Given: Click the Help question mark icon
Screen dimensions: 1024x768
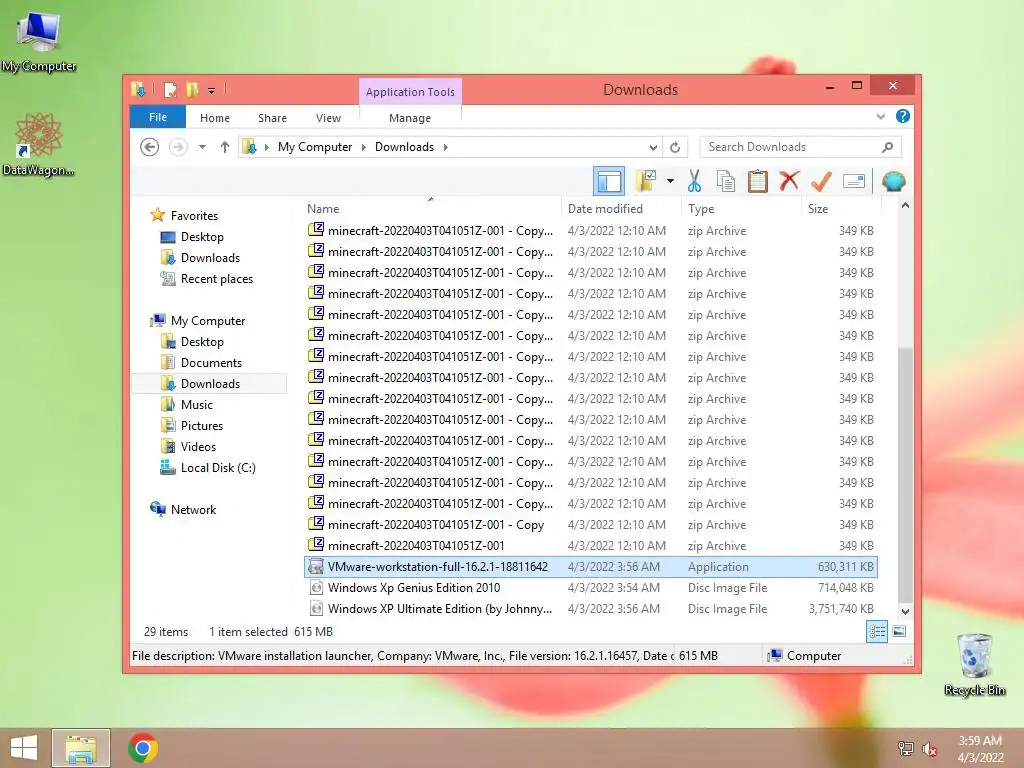Looking at the screenshot, I should point(903,116).
